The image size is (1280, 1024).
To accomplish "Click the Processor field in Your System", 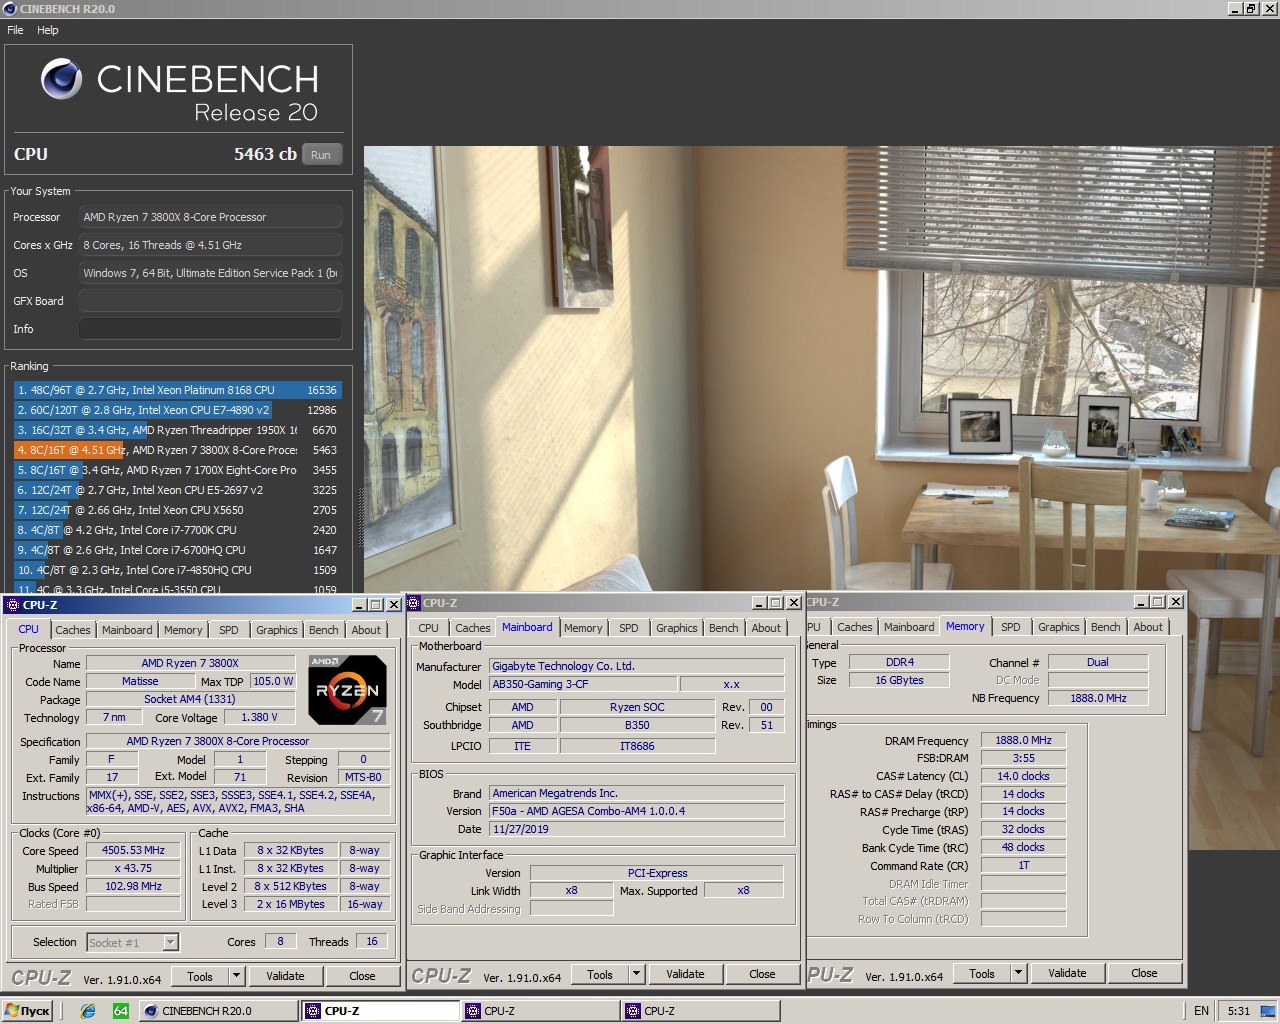I will tap(210, 217).
